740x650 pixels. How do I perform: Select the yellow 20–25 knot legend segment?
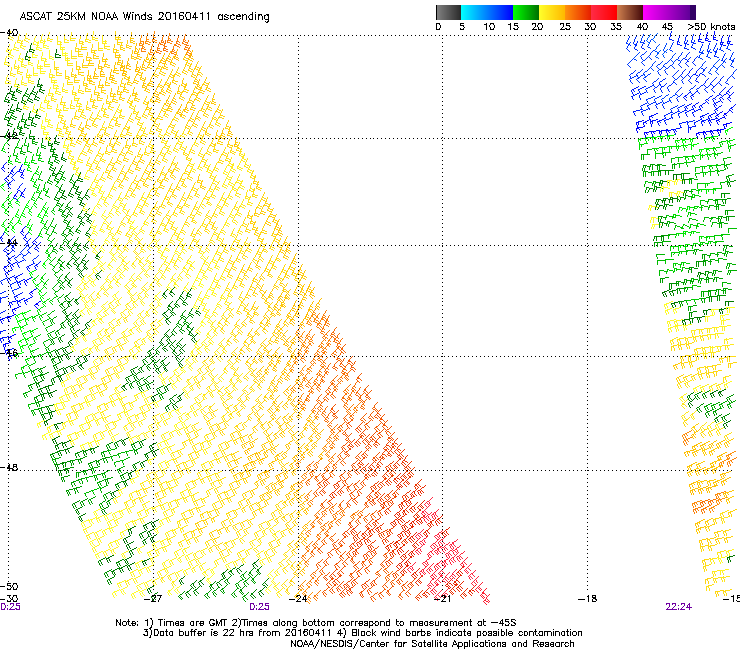[x=552, y=12]
